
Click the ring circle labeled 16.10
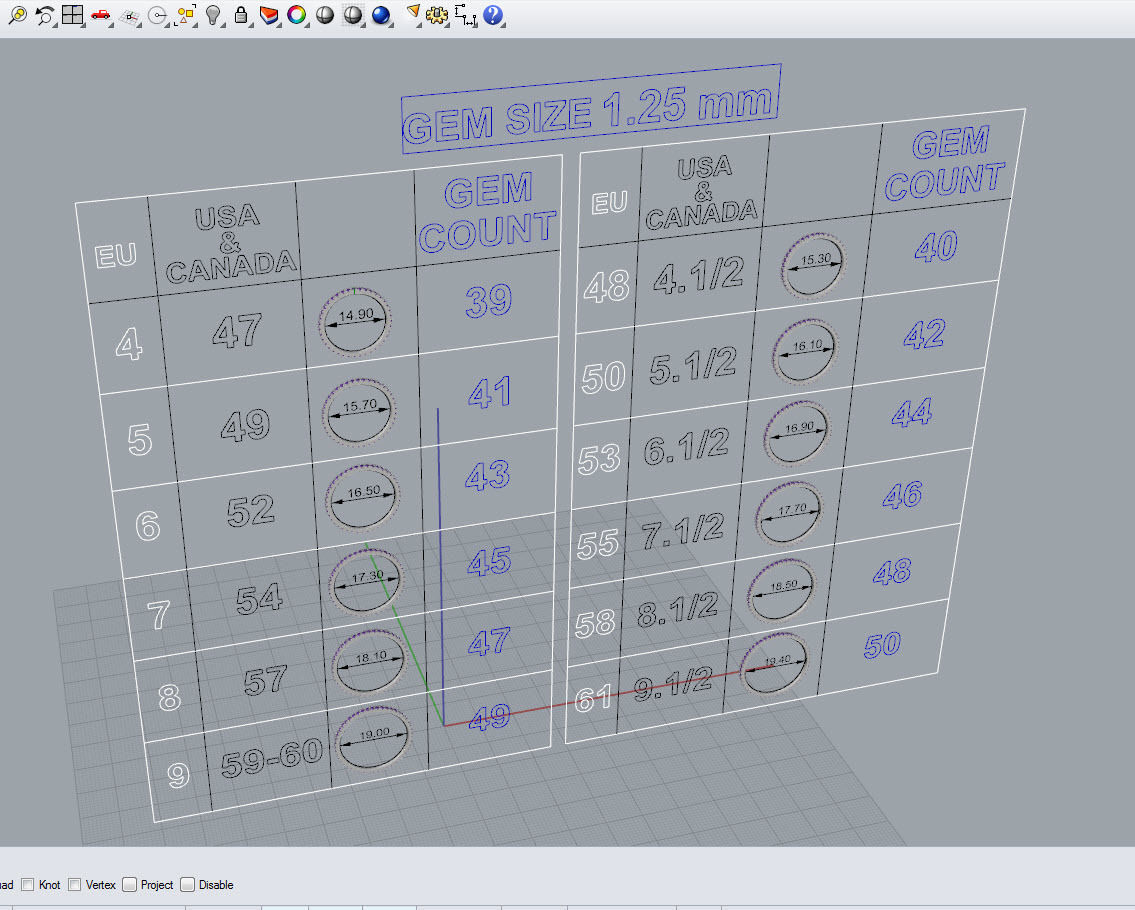[805, 352]
